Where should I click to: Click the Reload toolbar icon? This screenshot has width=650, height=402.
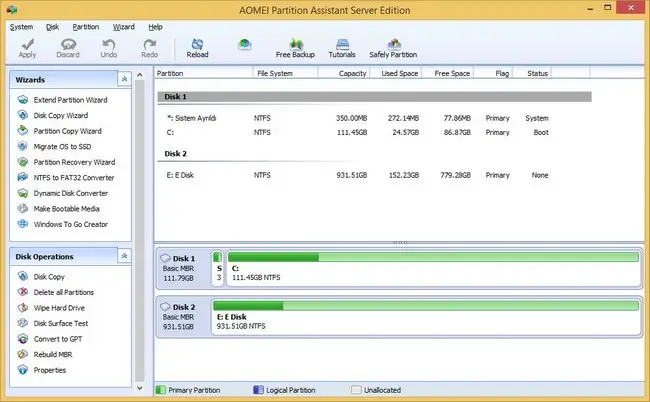(x=197, y=44)
